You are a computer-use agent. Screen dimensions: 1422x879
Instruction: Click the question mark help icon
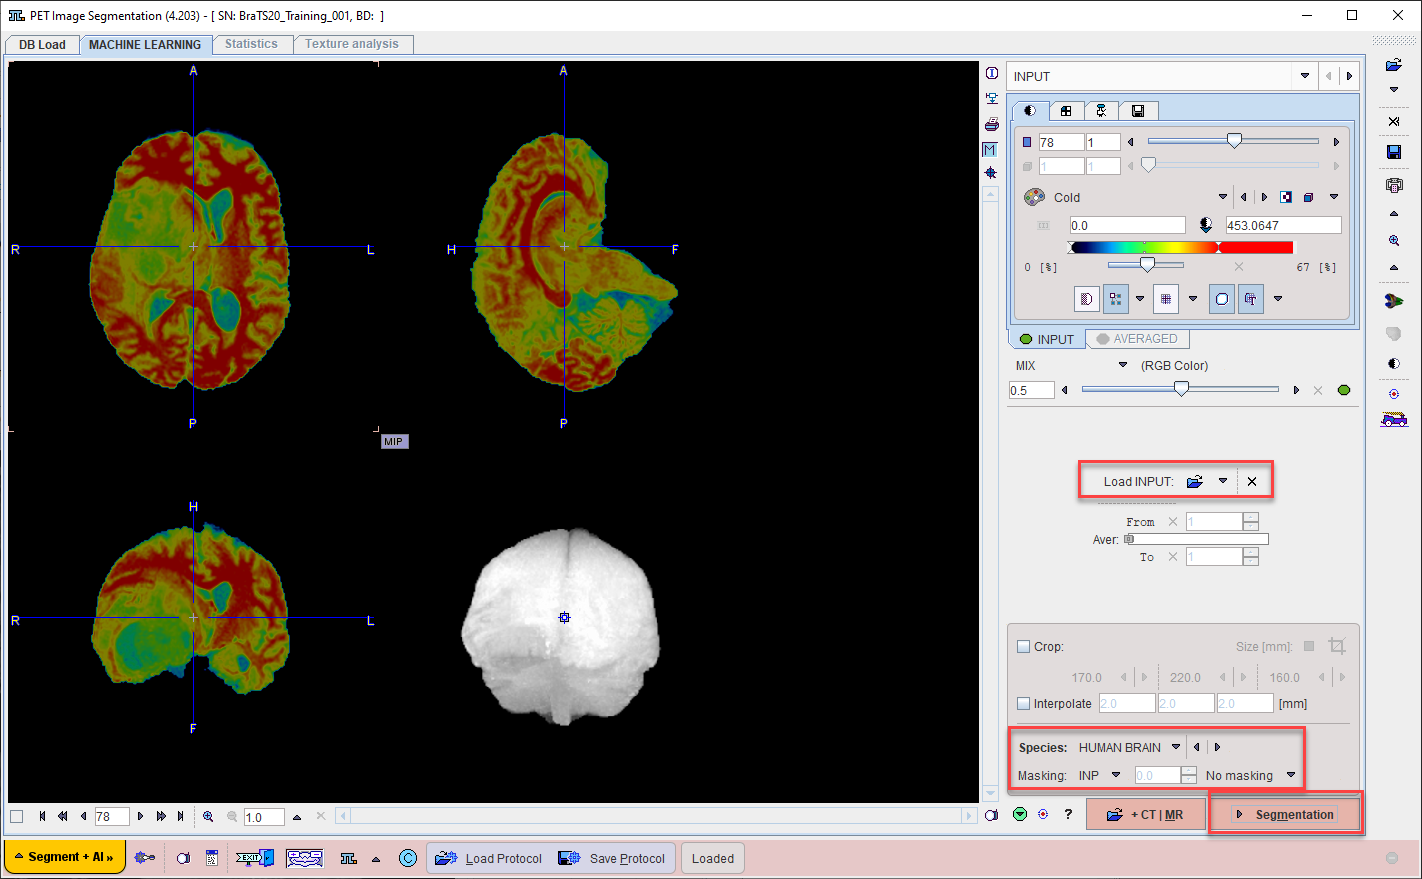[x=1068, y=814]
